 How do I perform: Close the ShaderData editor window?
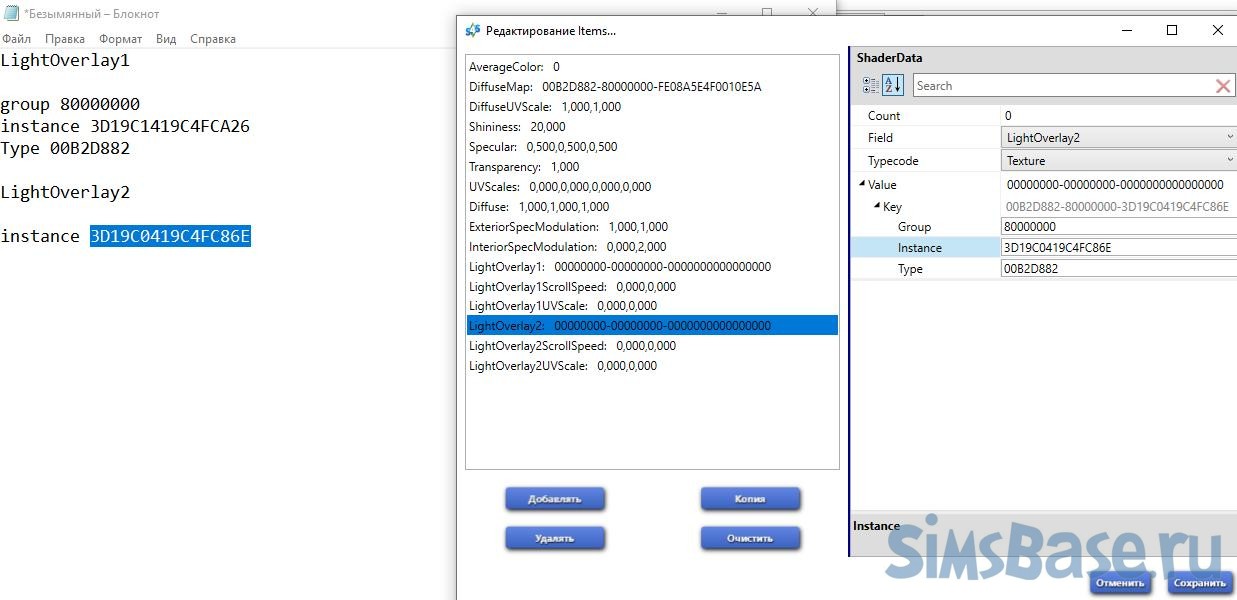[x=1217, y=30]
